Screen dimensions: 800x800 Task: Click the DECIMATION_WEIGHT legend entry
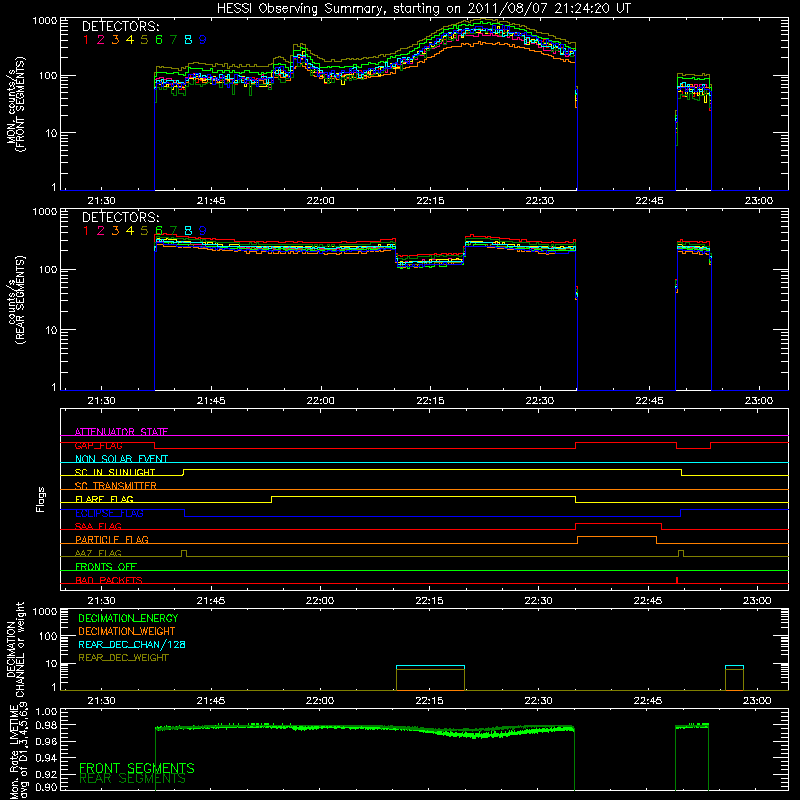coord(127,631)
